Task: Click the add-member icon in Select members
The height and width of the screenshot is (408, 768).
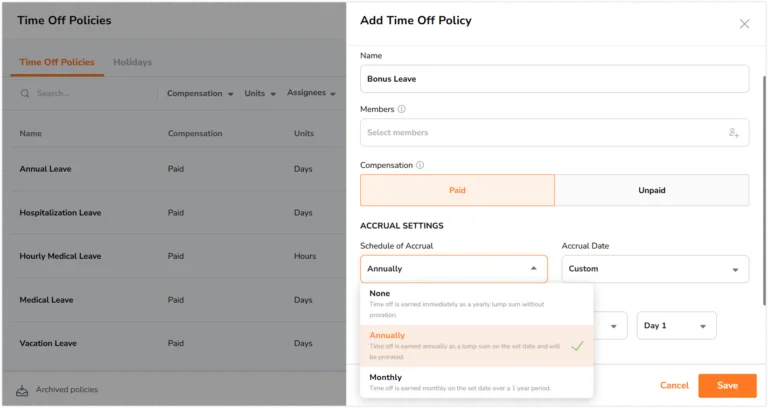Action: pos(733,132)
